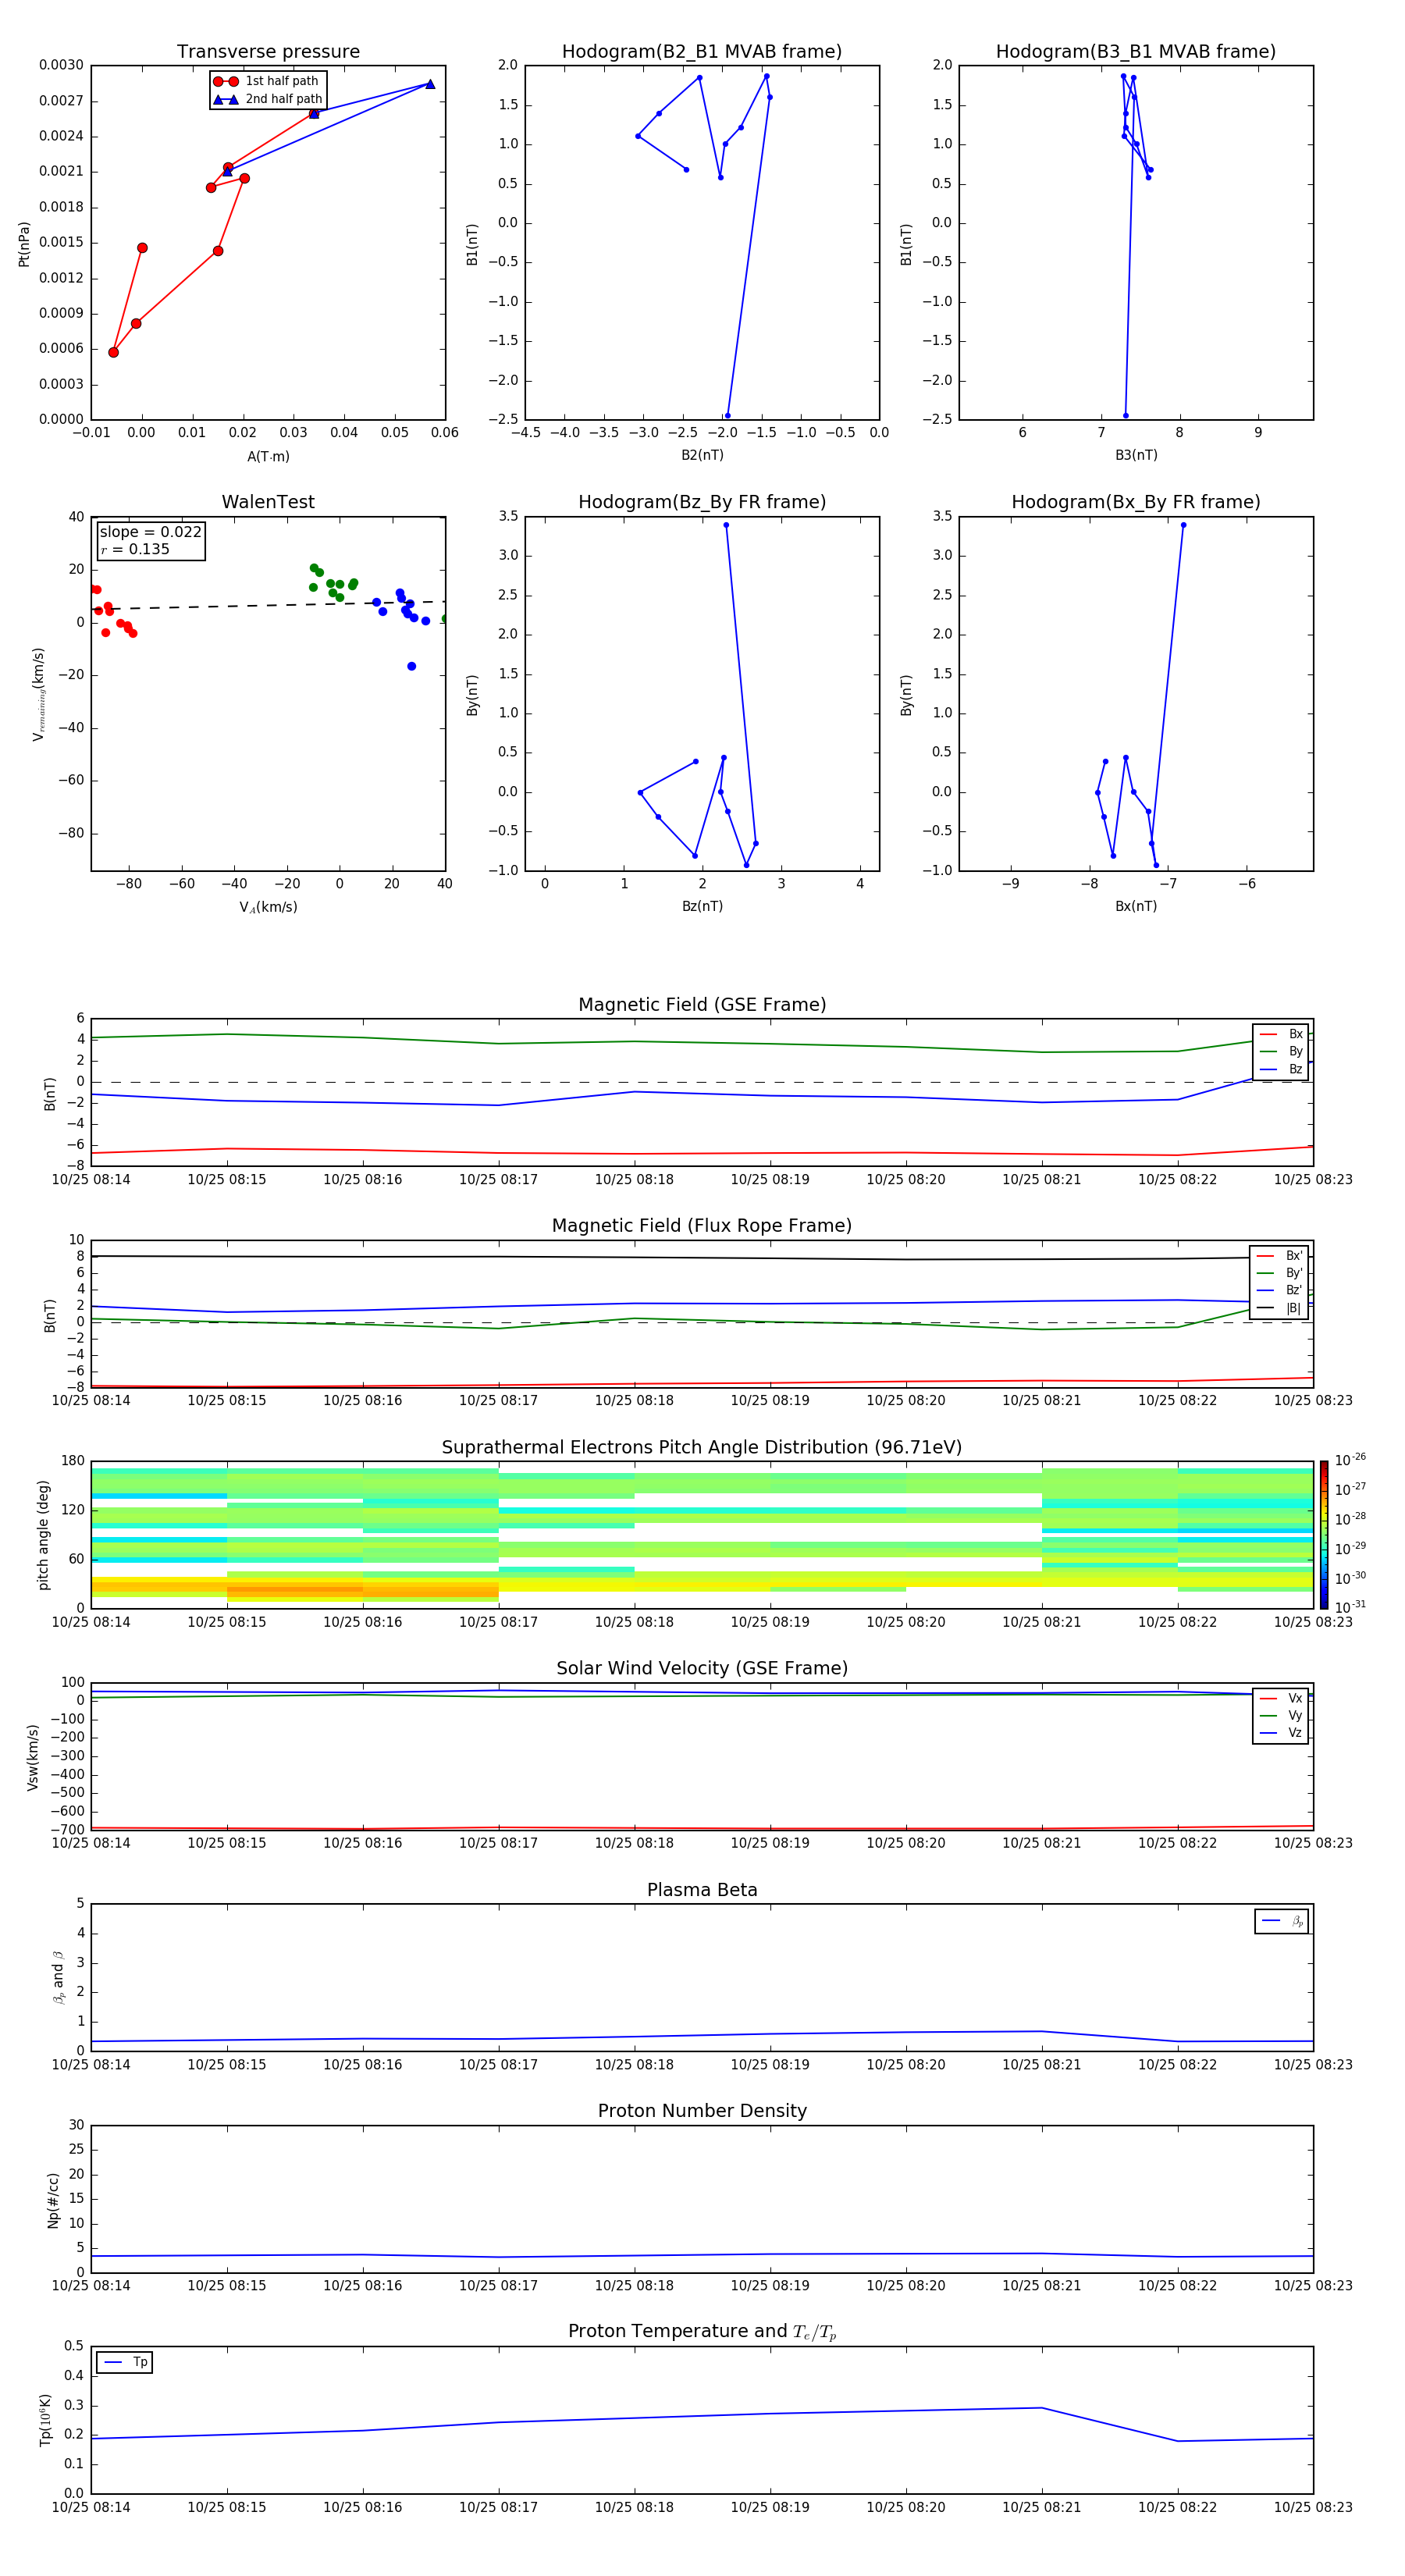
Task: Select the "WalenTest" plot title
Action: 268,502
